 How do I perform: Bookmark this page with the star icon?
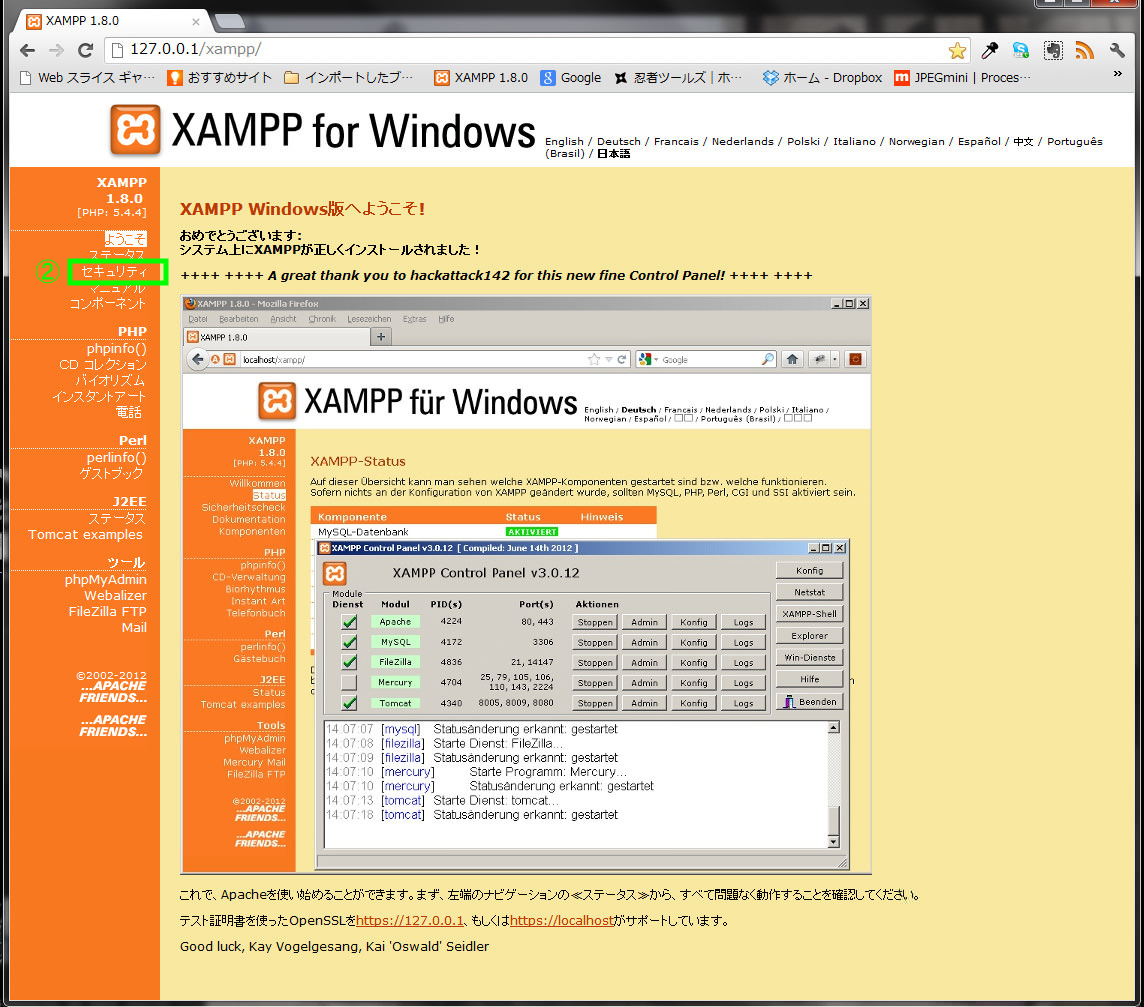(957, 50)
